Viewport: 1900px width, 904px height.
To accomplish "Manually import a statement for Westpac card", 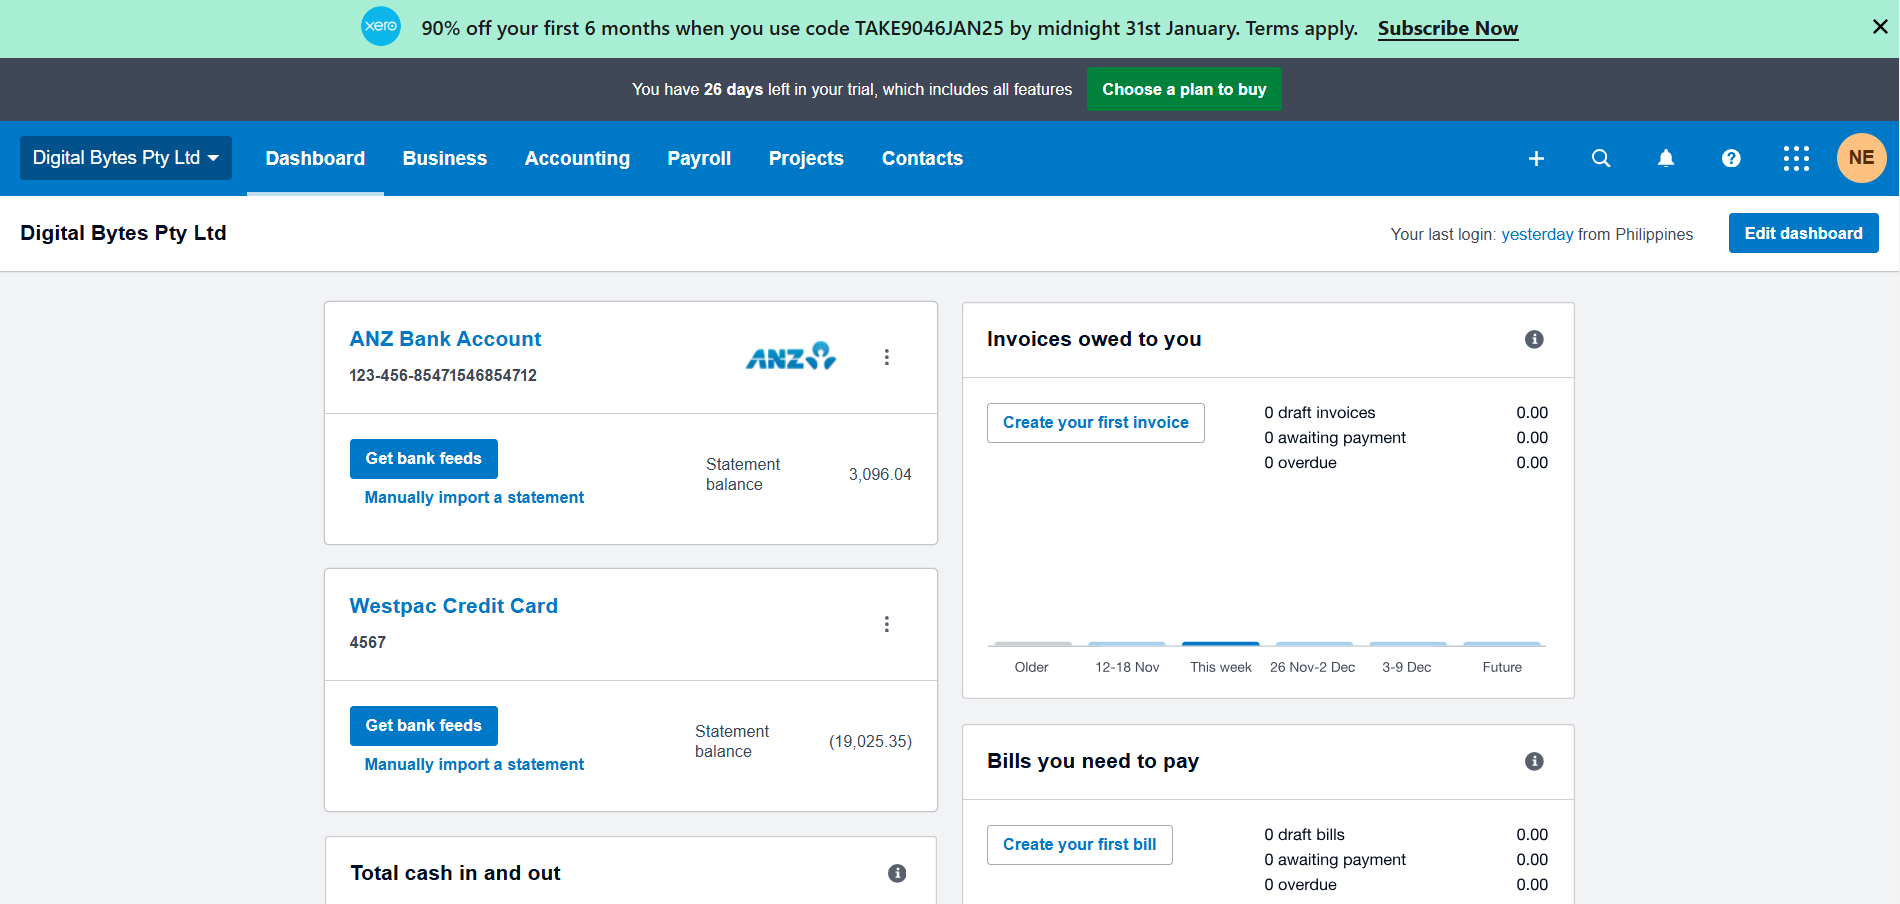I will [474, 764].
